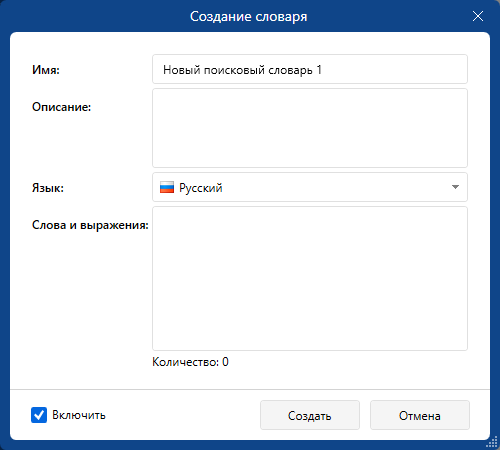Focus the Имя input field
The width and height of the screenshot is (500, 450).
(310, 69)
